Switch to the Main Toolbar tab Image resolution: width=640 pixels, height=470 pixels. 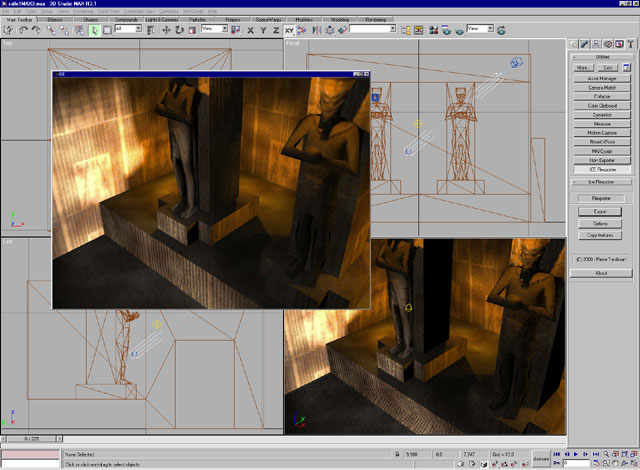click(19, 20)
